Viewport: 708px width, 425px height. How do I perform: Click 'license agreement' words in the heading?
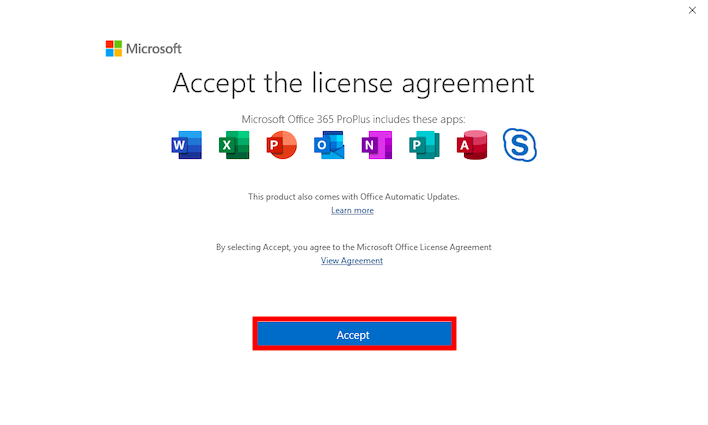(423, 84)
